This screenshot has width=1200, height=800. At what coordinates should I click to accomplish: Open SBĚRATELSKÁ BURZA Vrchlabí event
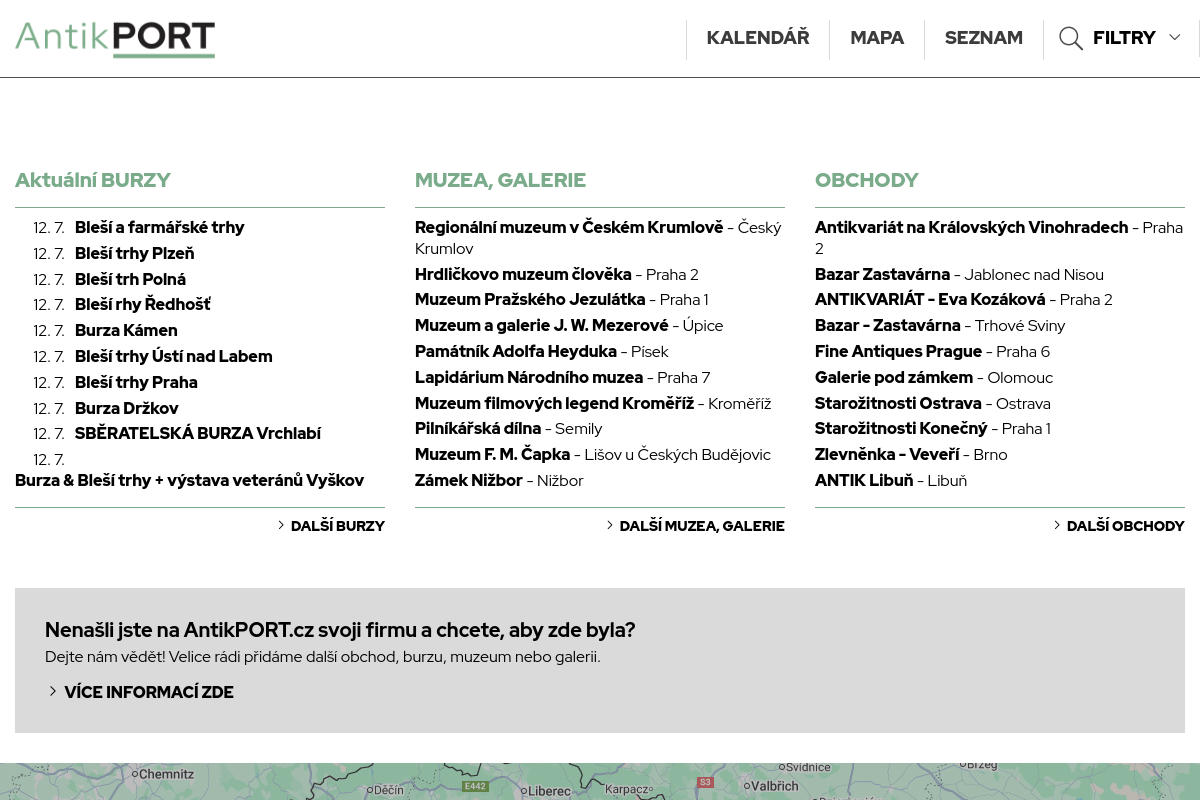point(198,434)
